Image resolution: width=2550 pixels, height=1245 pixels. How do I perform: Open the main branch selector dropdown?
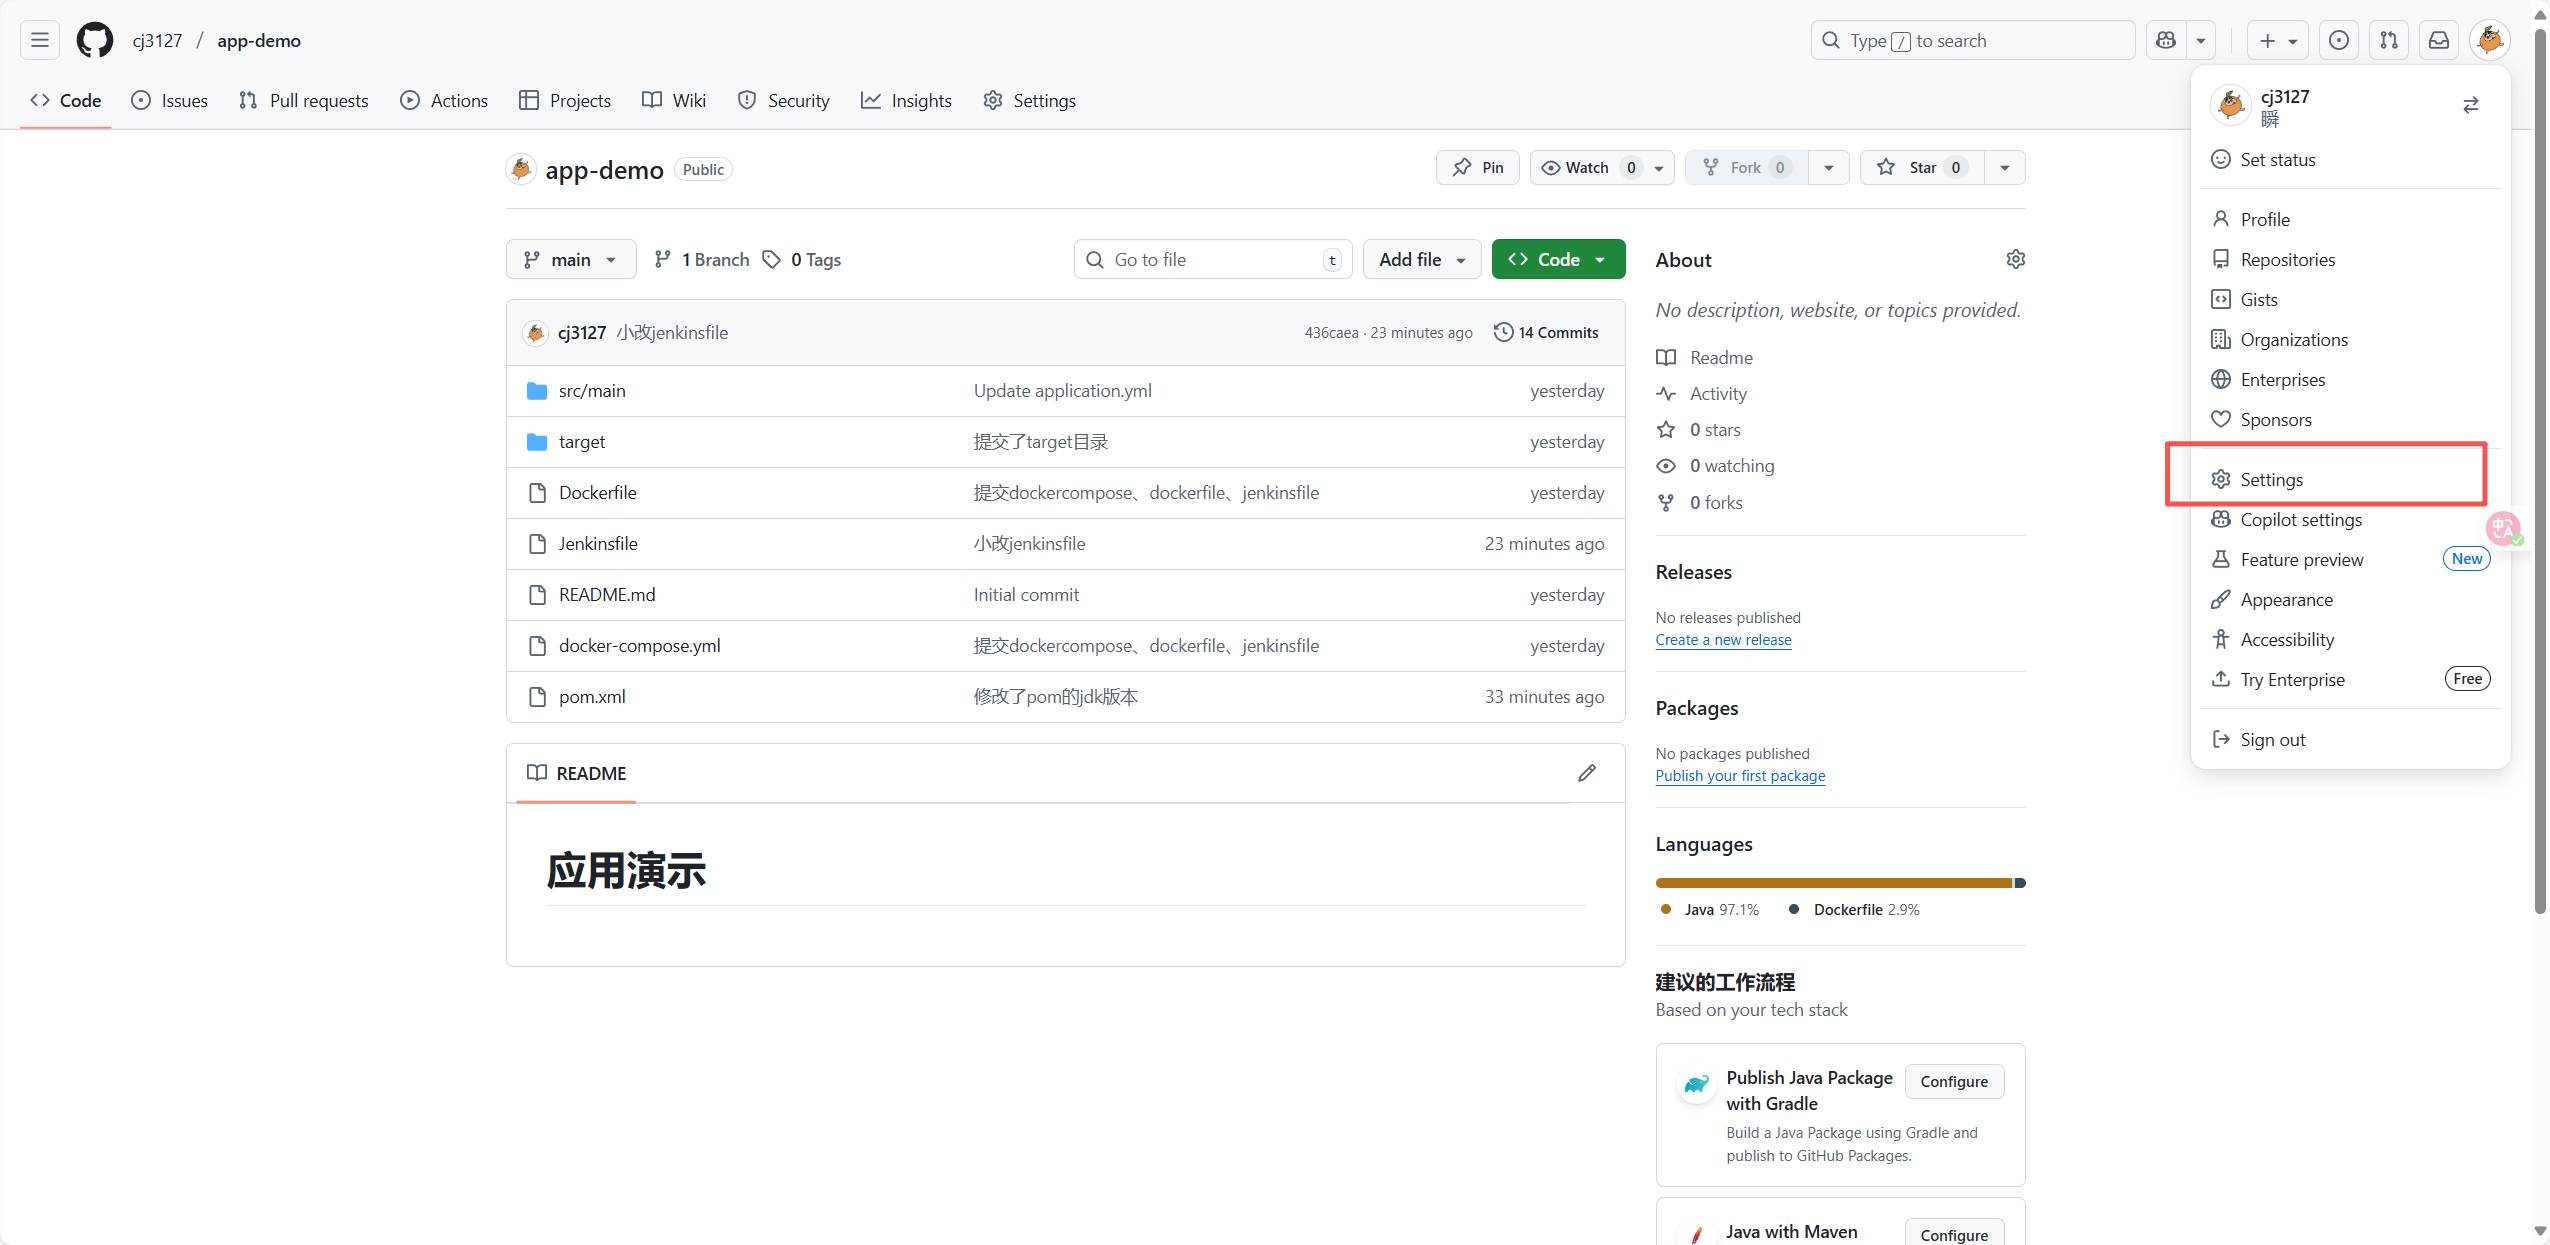point(571,259)
